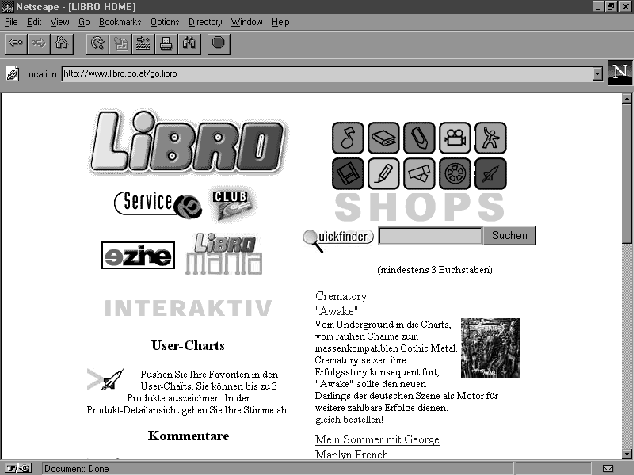Open the Bookmarks menu

pos(120,22)
